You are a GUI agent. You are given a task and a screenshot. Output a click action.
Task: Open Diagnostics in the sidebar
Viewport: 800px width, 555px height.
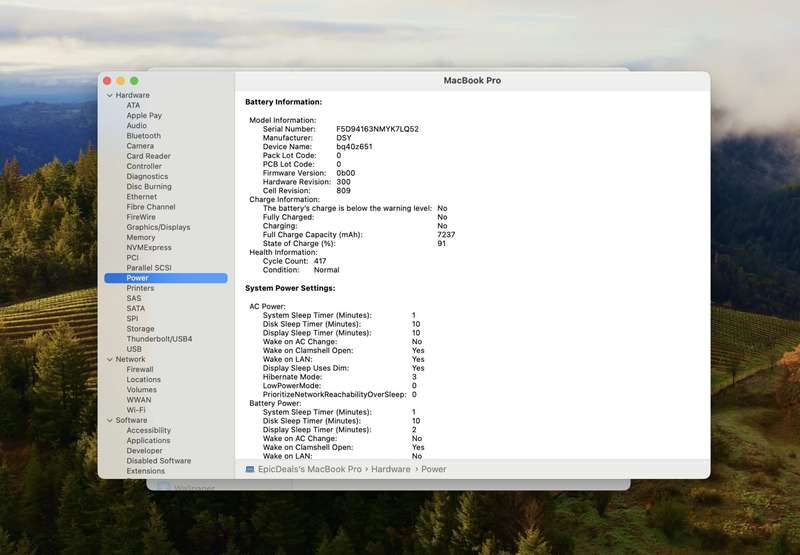pyautogui.click(x=147, y=176)
